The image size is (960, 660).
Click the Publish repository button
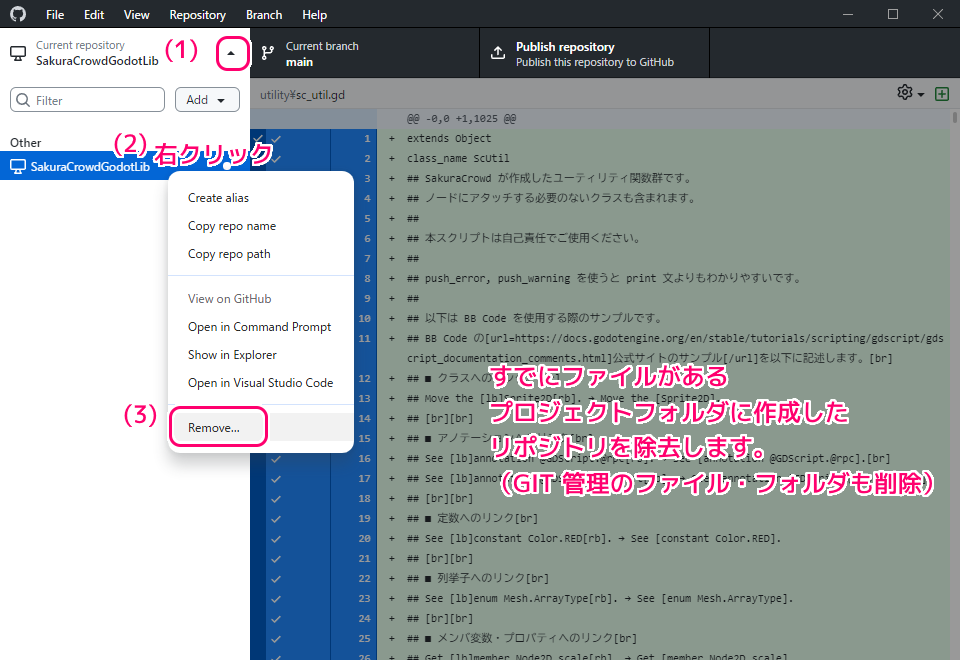coord(594,53)
